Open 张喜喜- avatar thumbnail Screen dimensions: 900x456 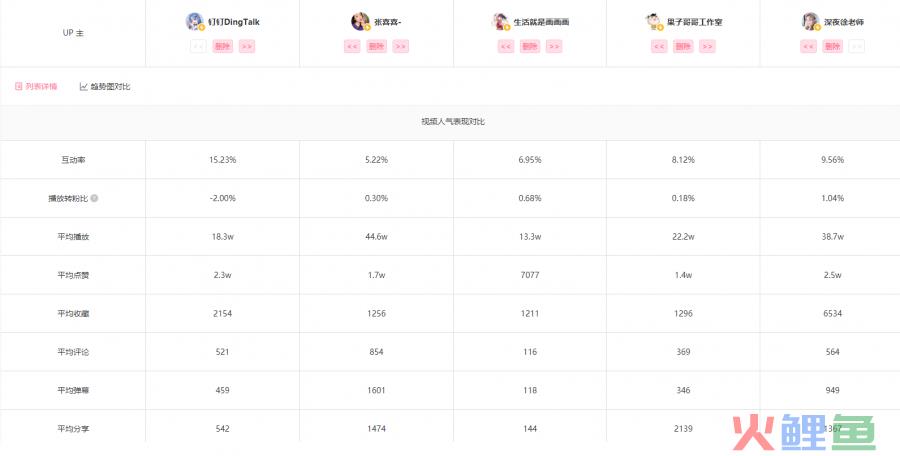[360, 21]
